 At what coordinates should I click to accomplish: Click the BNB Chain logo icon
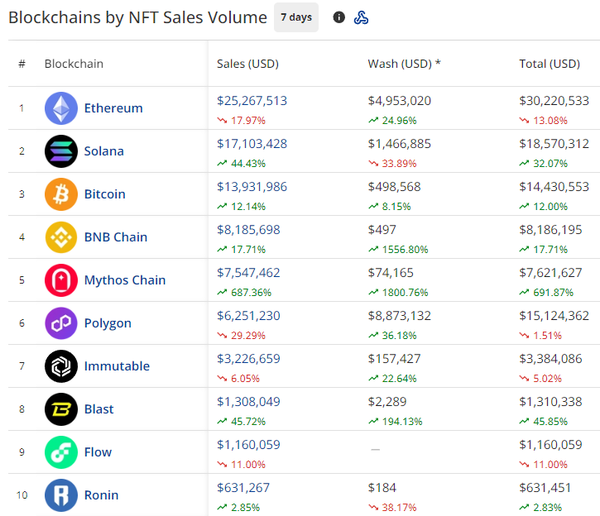61,237
